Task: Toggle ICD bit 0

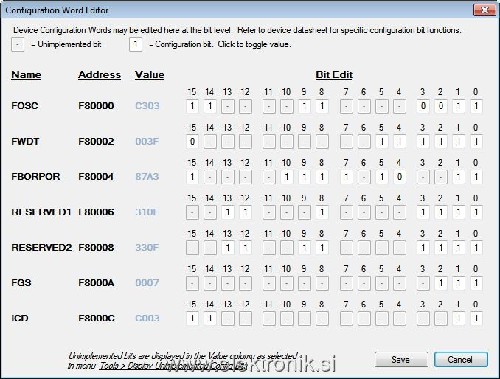Action: pos(476,319)
